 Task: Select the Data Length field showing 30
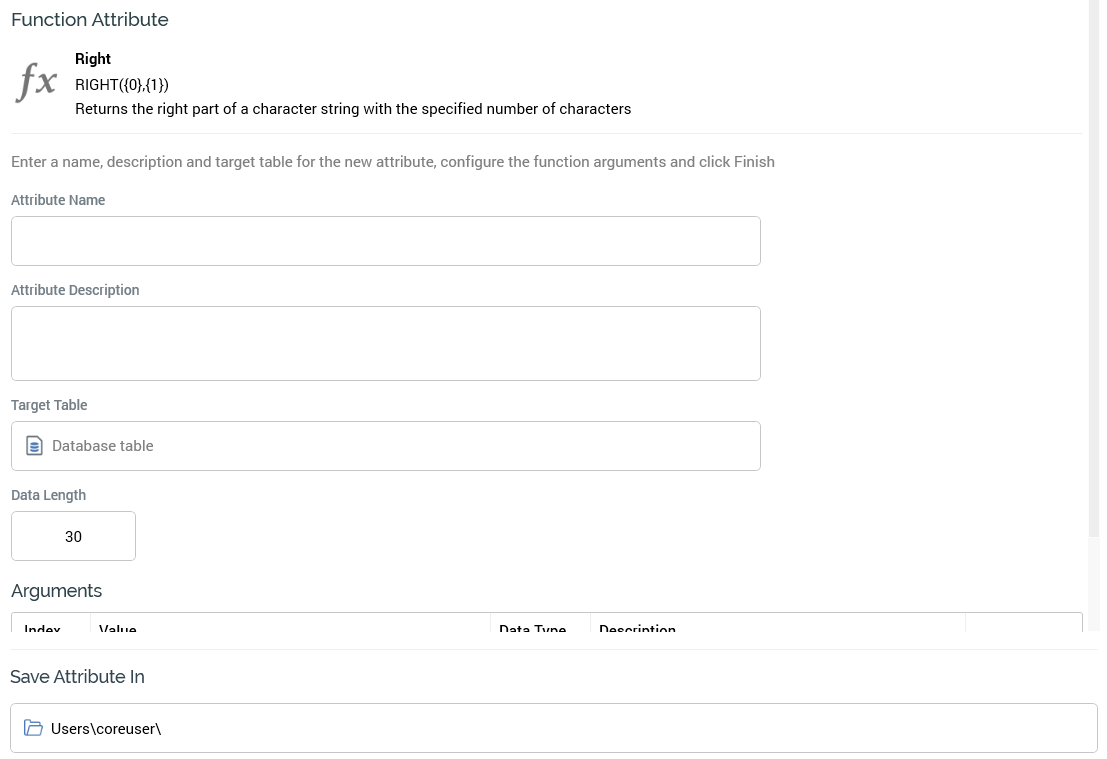73,536
